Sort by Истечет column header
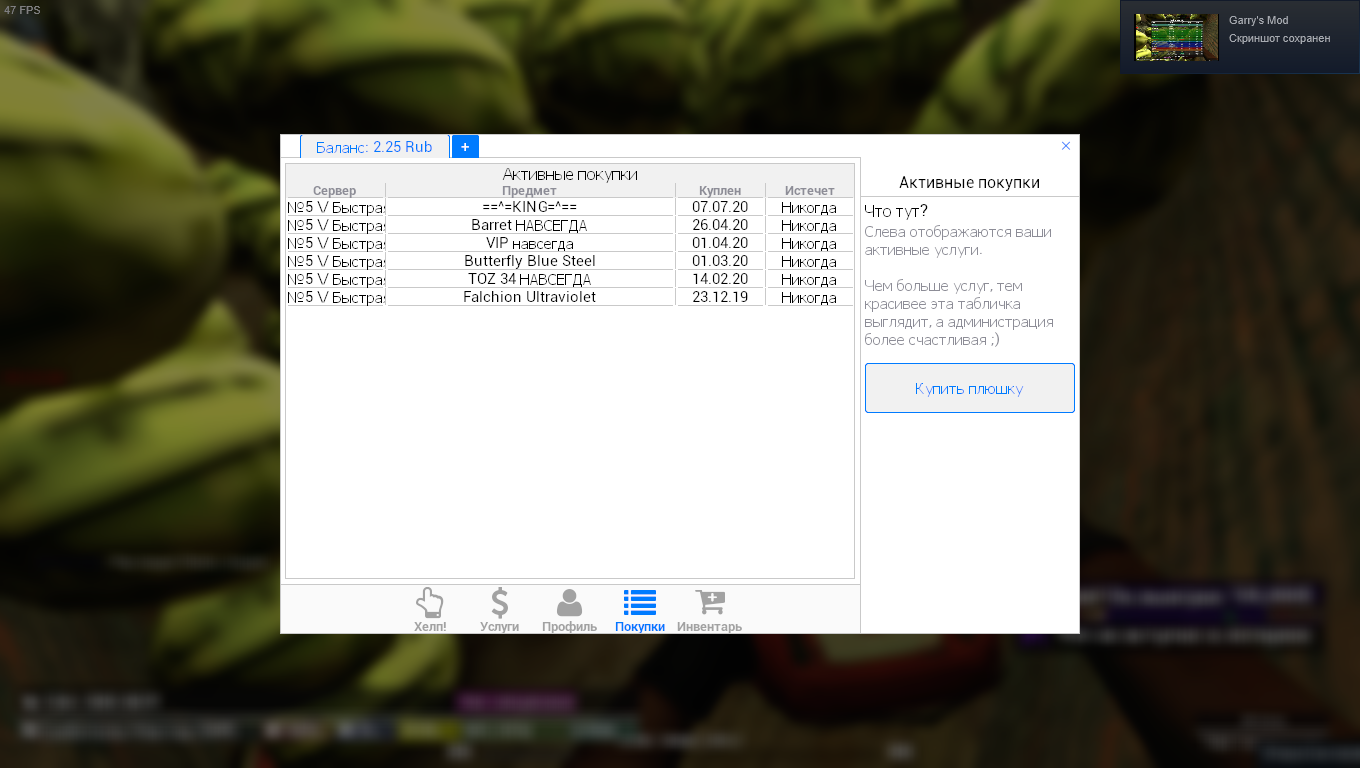 810,191
